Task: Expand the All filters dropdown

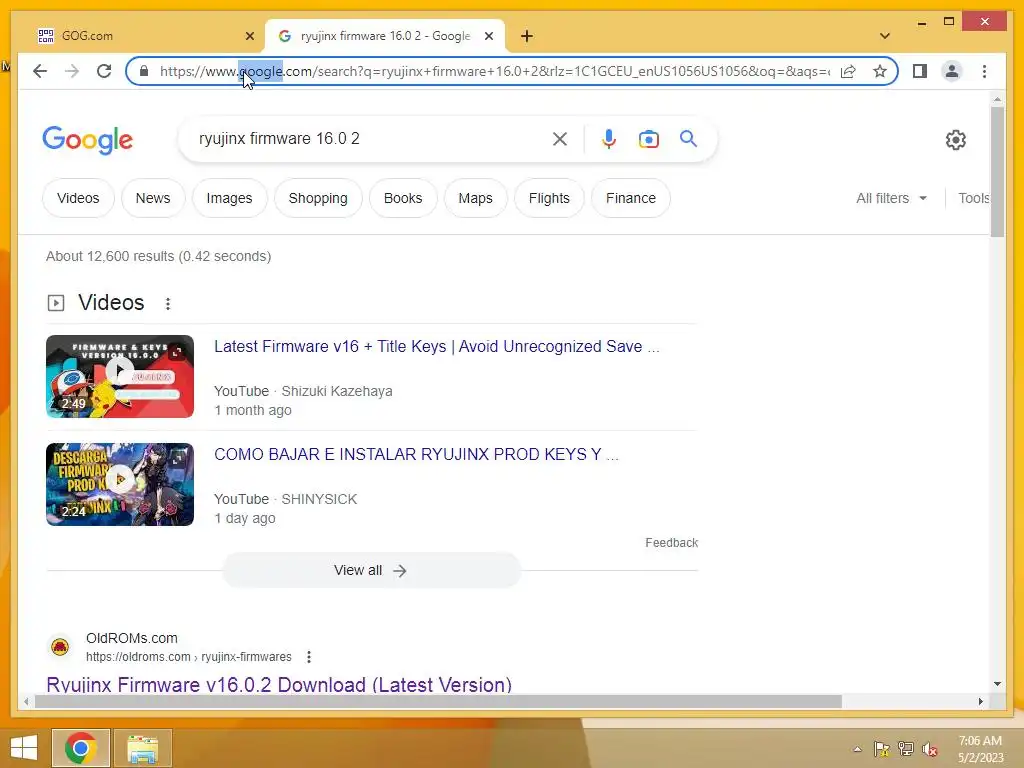Action: 891,198
